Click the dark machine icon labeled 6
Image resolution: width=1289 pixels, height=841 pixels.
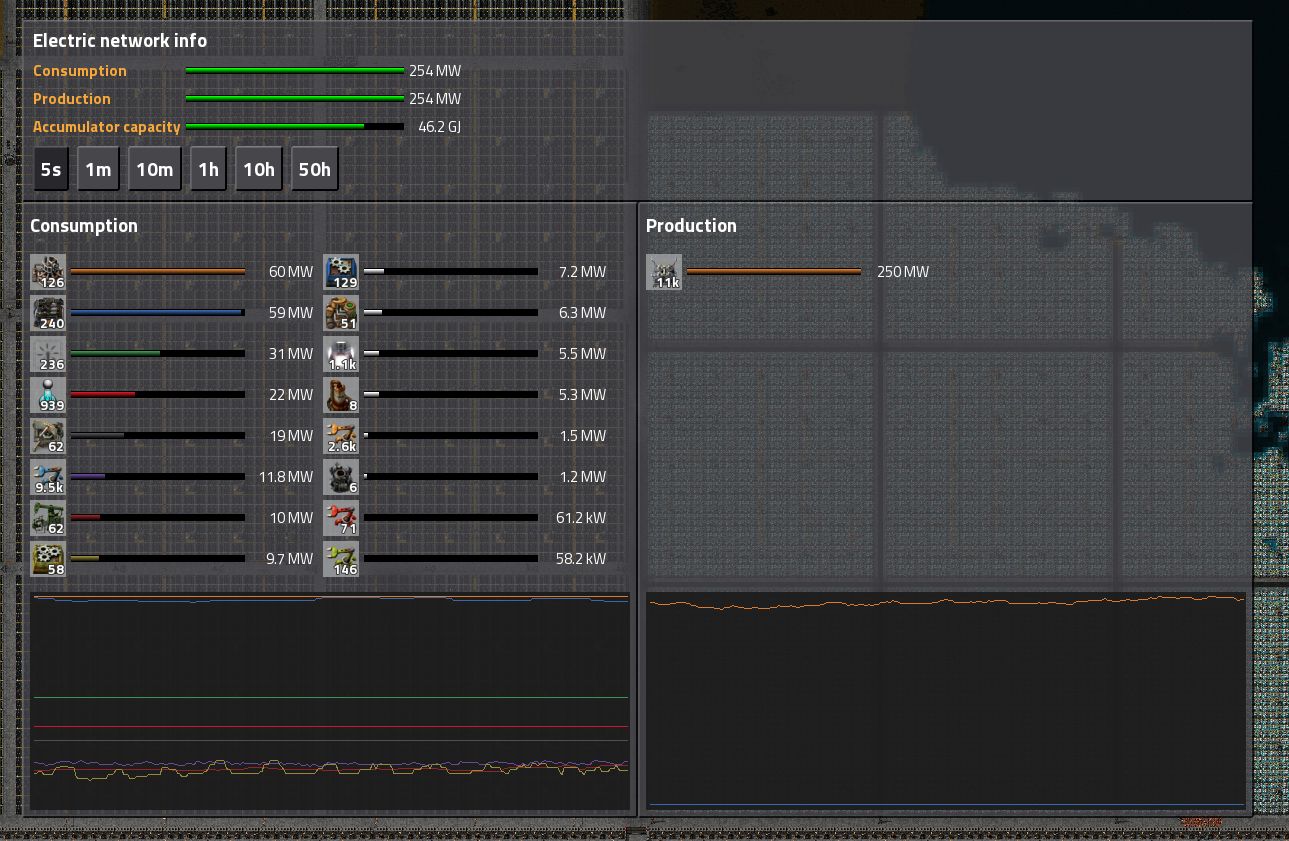[341, 477]
